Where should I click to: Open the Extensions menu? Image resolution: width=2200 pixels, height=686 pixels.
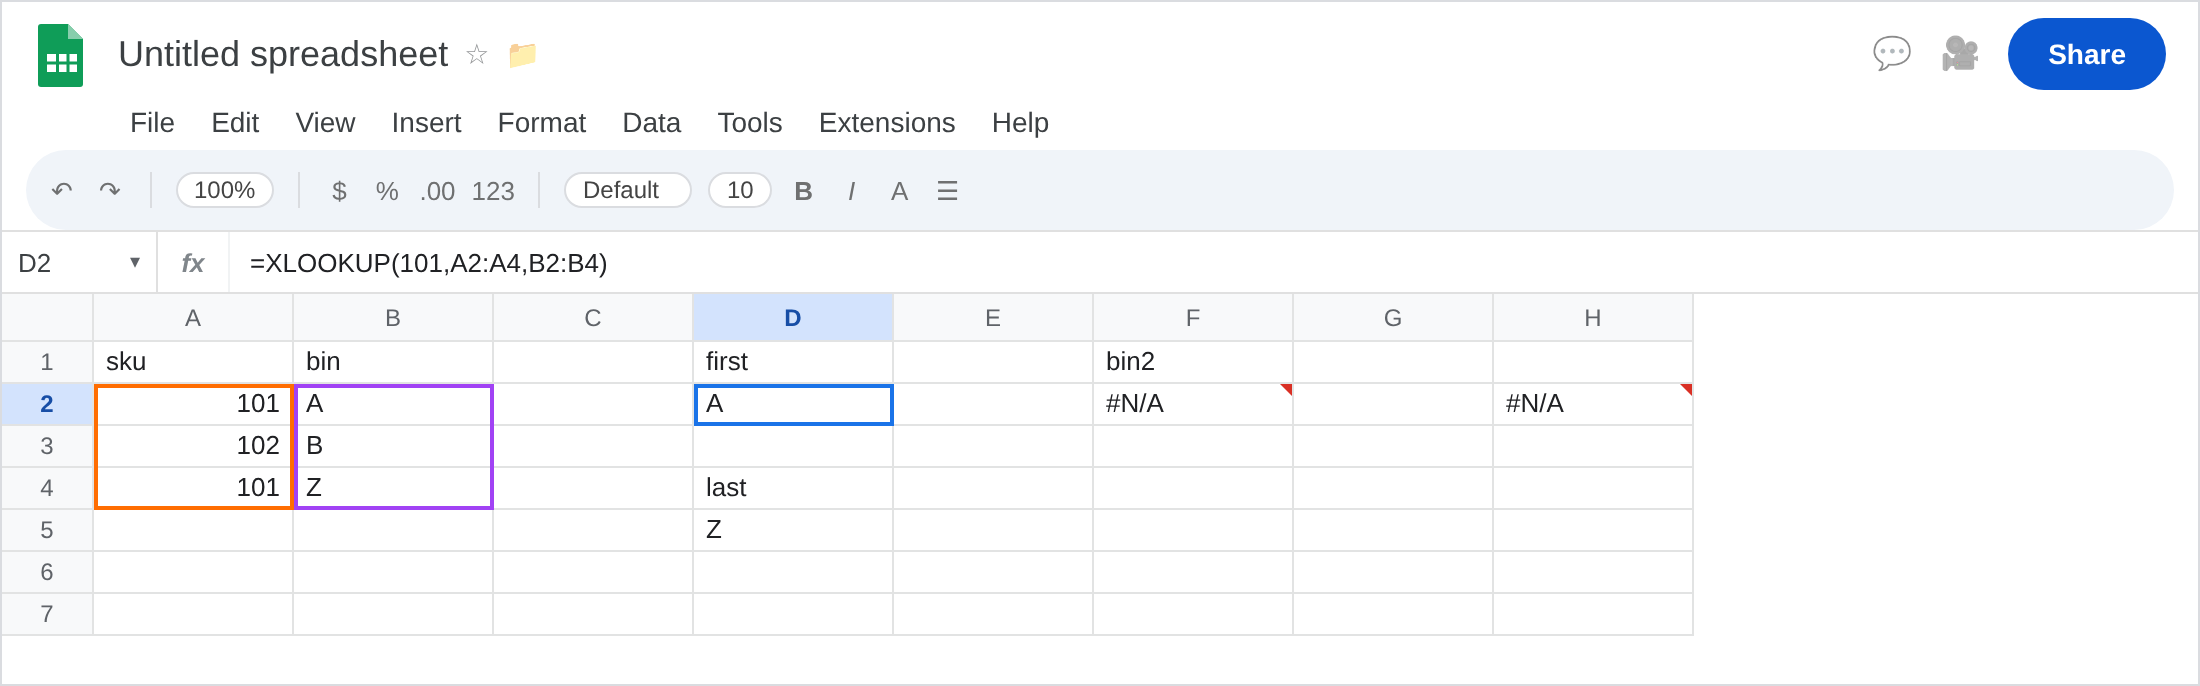(887, 123)
